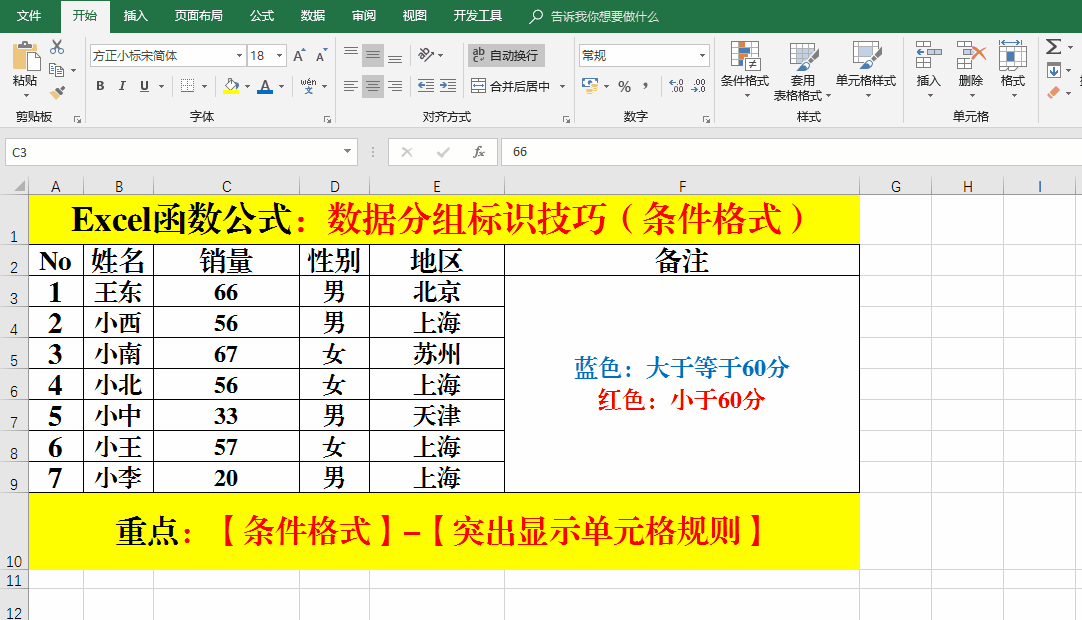Open the 公式 (Formulas) tab
This screenshot has width=1082, height=620.
tap(262, 16)
